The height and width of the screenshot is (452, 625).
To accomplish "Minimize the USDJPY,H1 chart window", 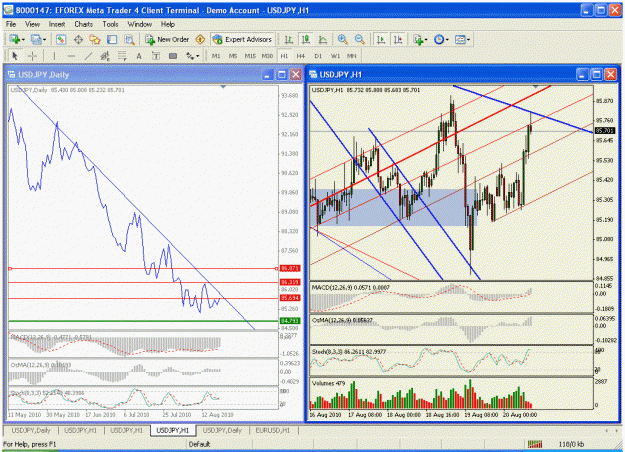I will [582, 75].
